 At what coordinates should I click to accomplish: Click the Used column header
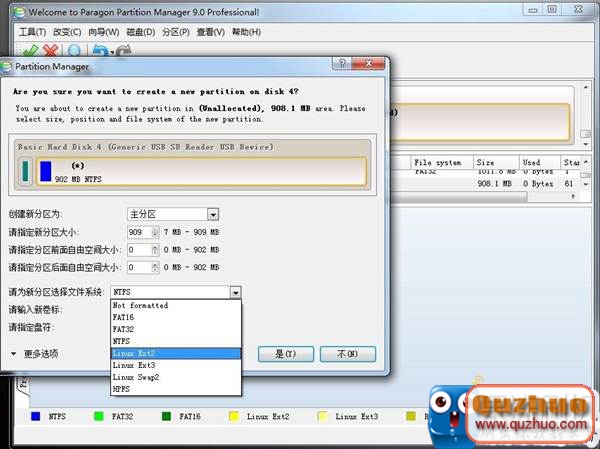pos(540,163)
